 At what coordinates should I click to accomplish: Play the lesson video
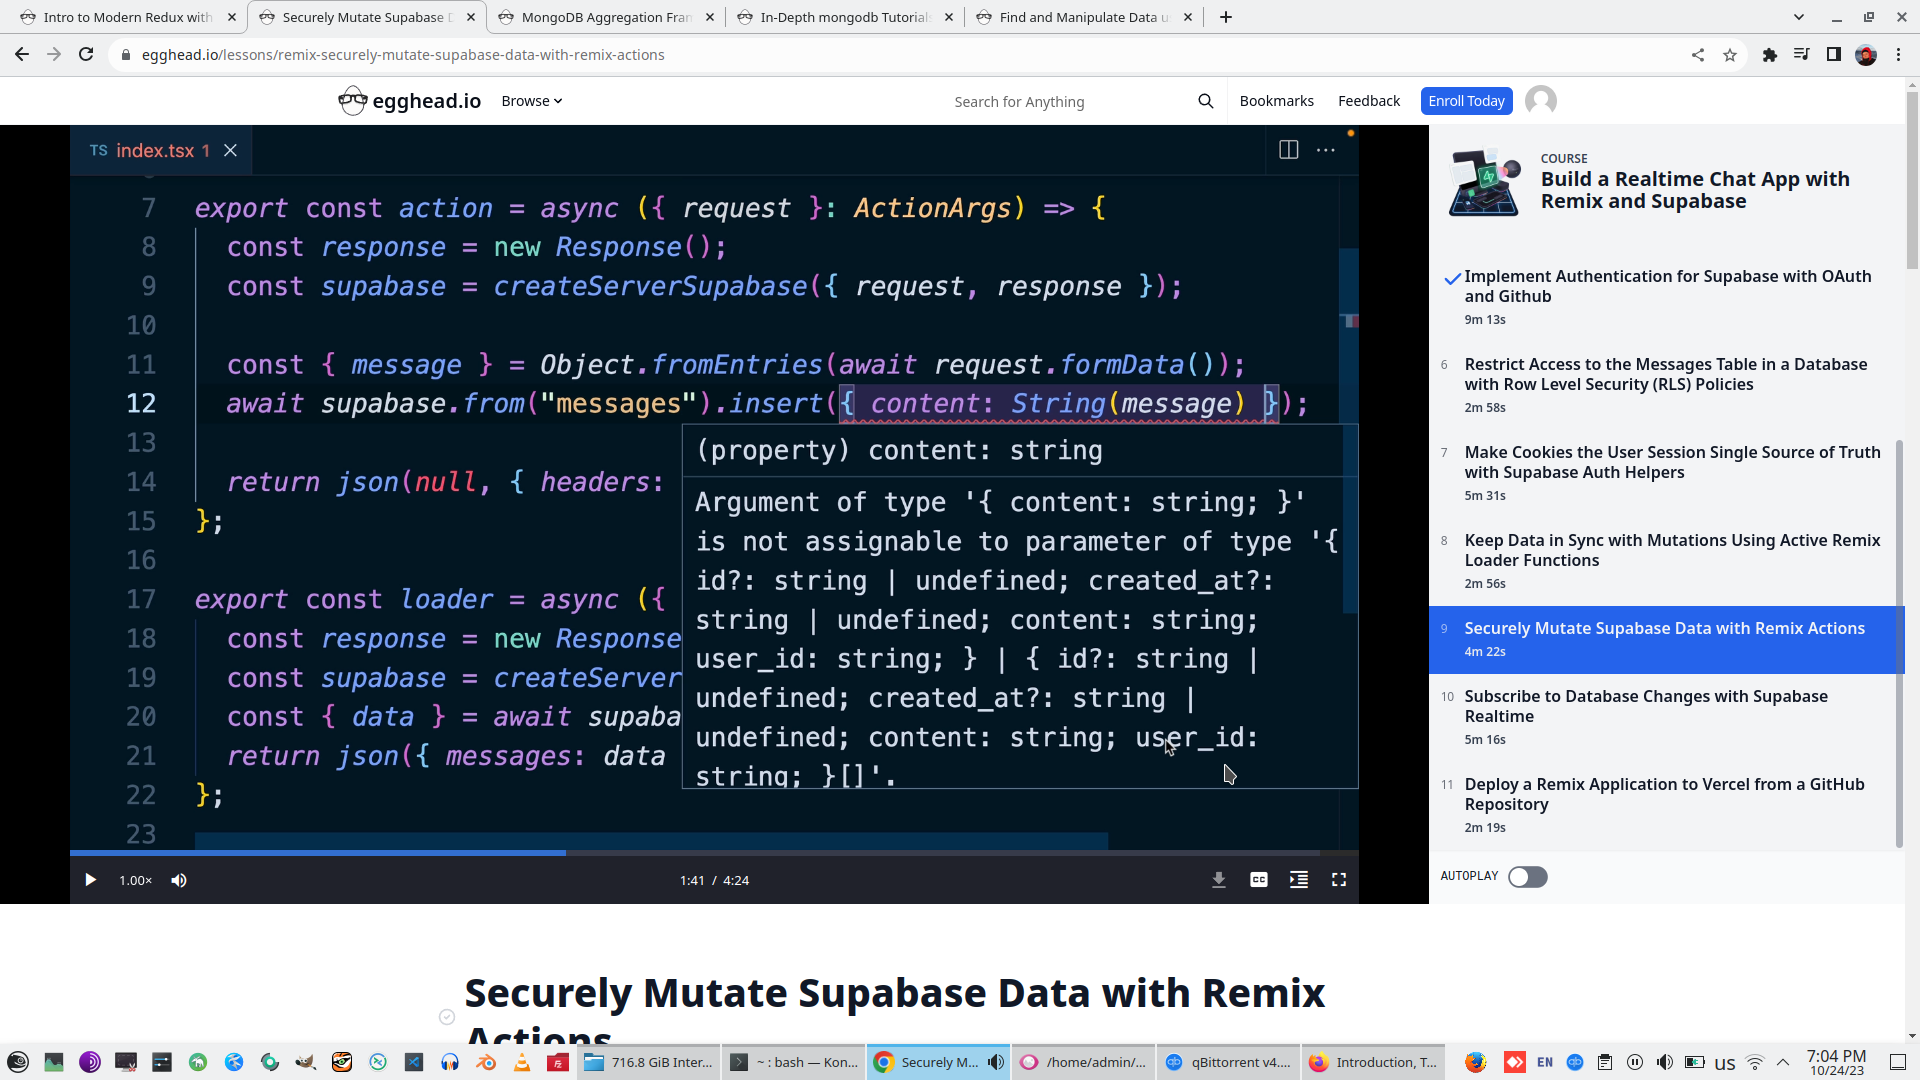pos(90,880)
